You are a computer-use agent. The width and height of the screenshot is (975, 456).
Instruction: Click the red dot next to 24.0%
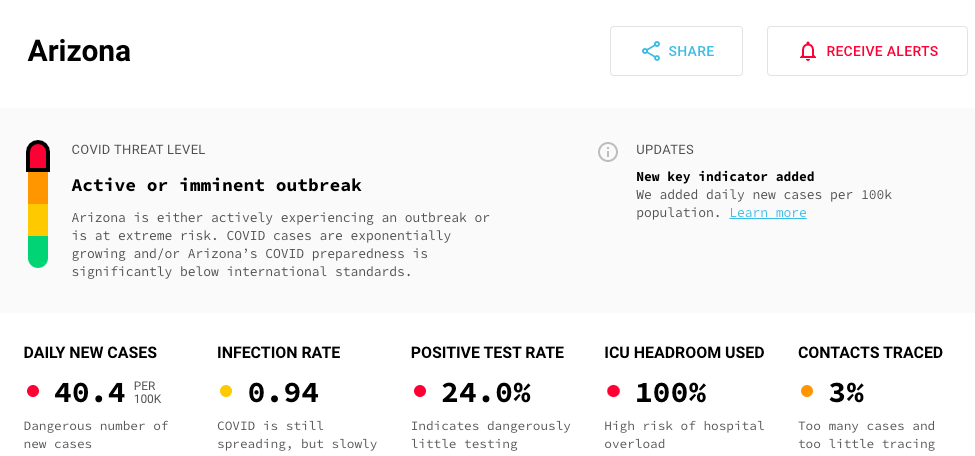pos(420,391)
